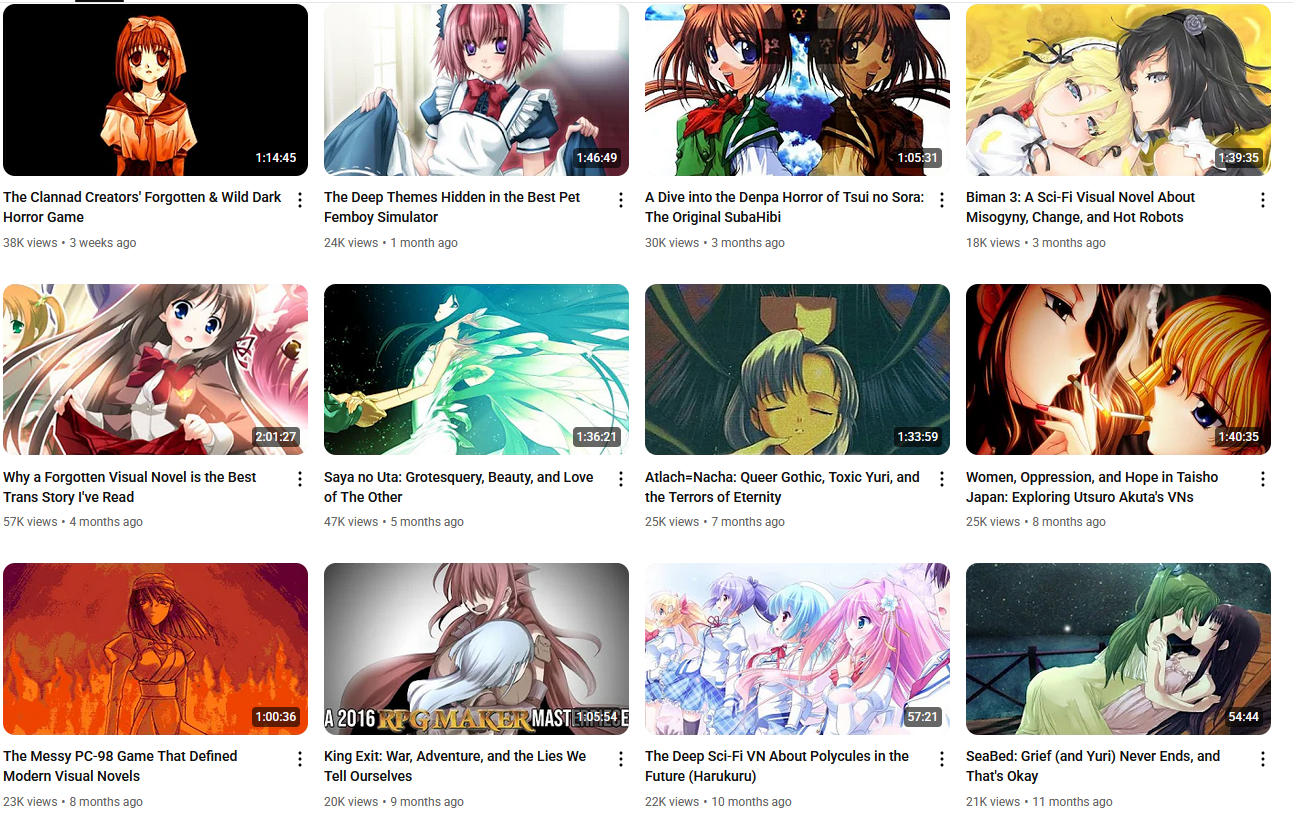Open action menu for Biman 3 video
Screen dimensions: 1293x824
(1262, 200)
